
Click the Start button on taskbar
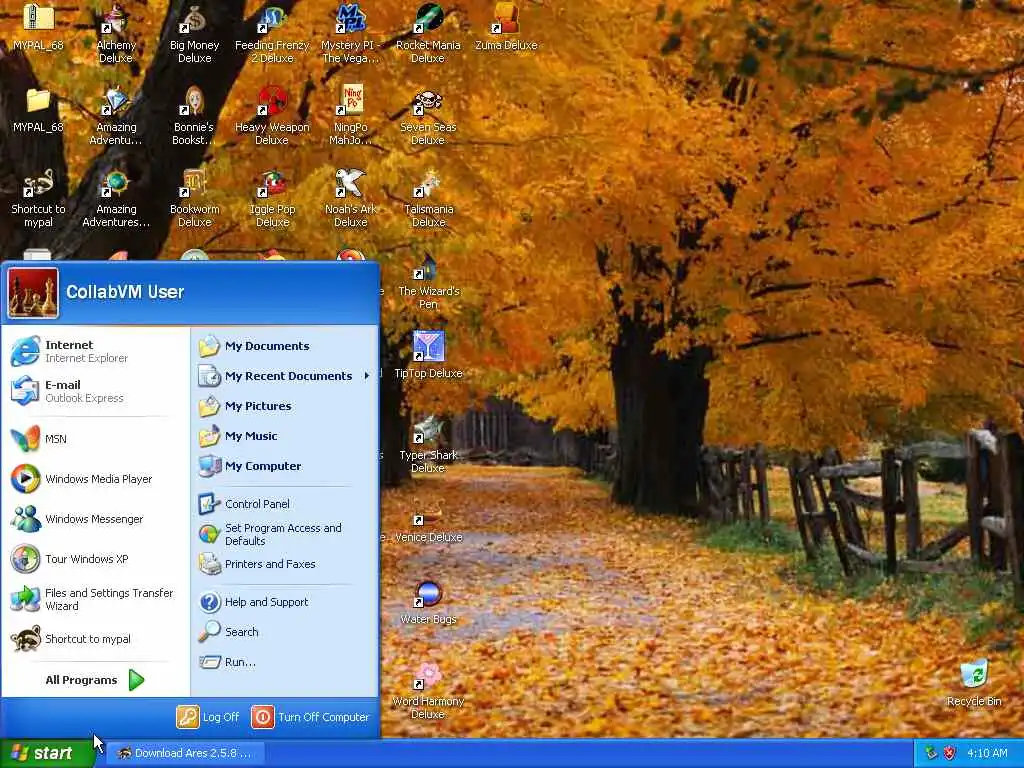[x=47, y=753]
